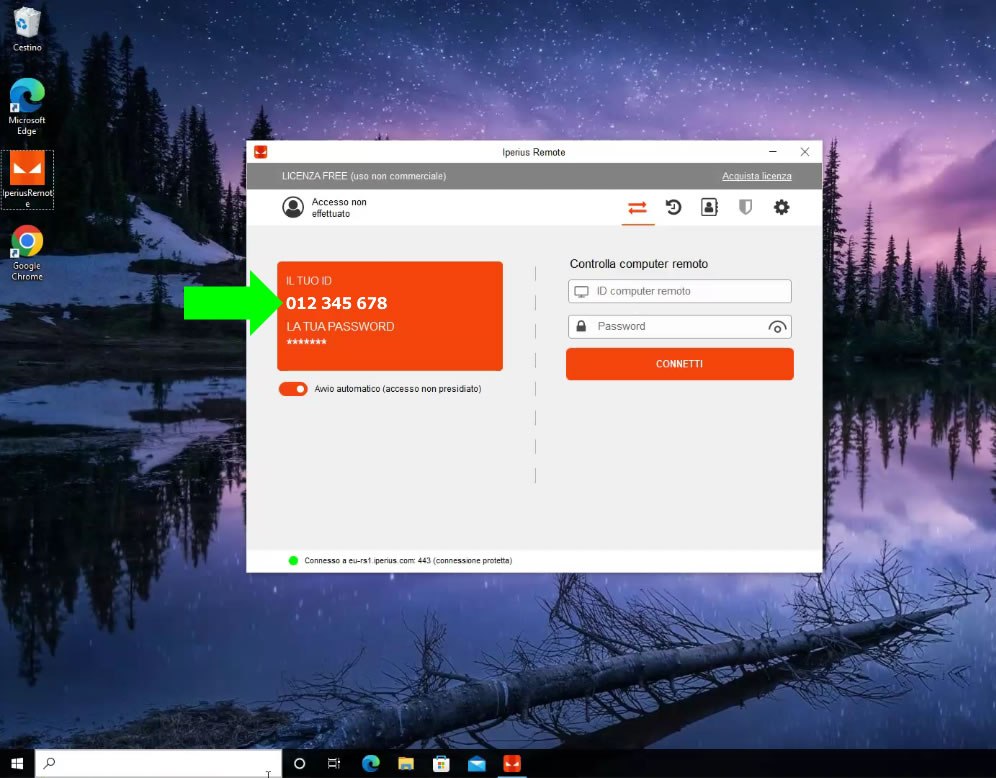Open the Cestino recycle bin desktop icon
Image resolution: width=996 pixels, height=778 pixels.
tap(27, 29)
